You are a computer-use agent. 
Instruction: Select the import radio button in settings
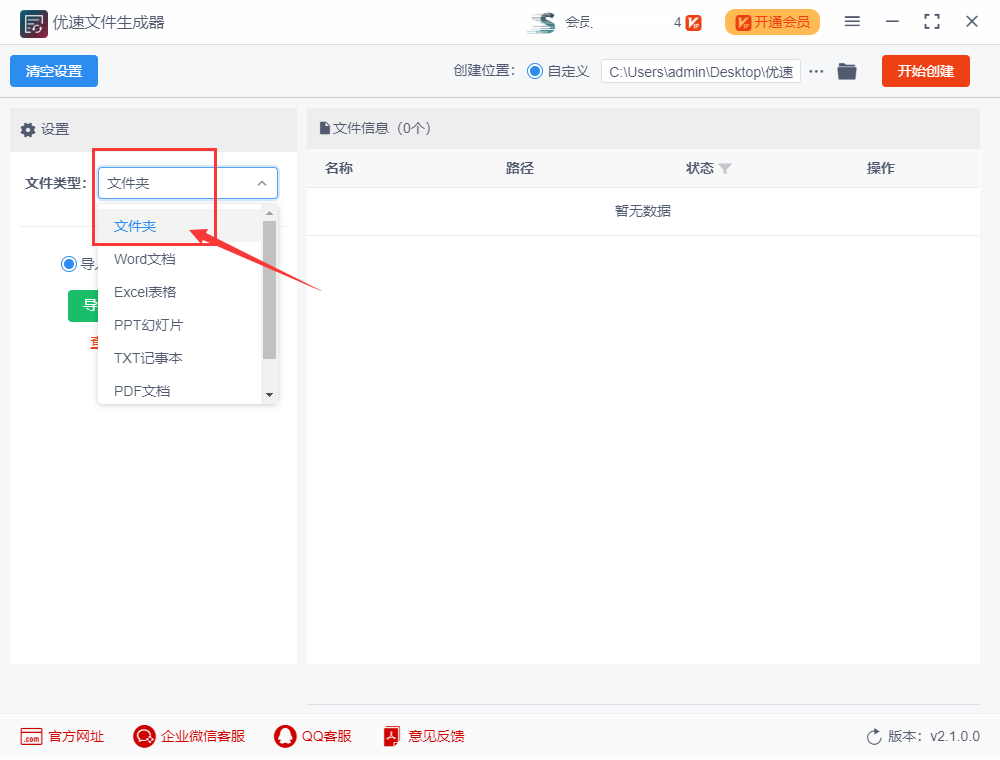69,264
